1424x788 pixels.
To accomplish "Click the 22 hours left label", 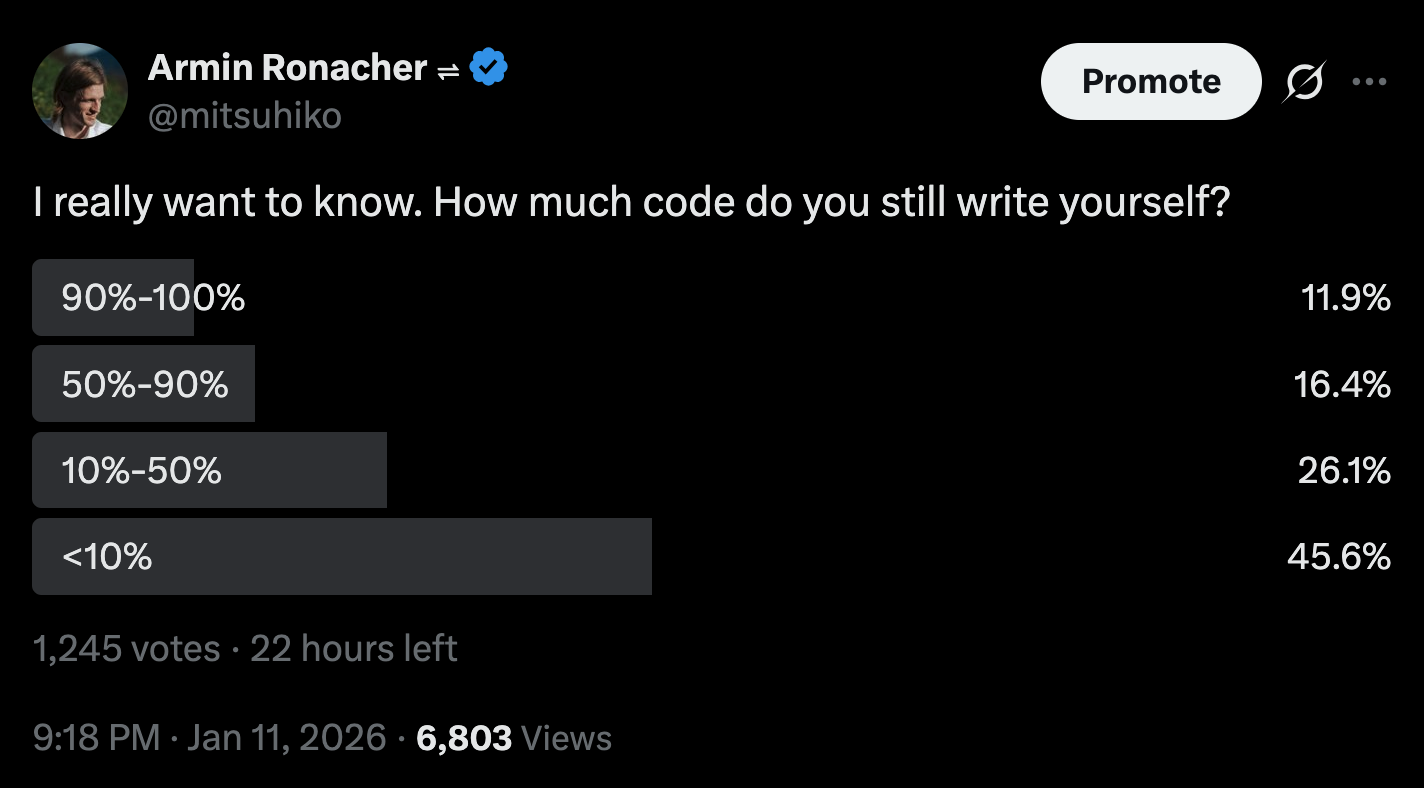I will click(x=353, y=649).
